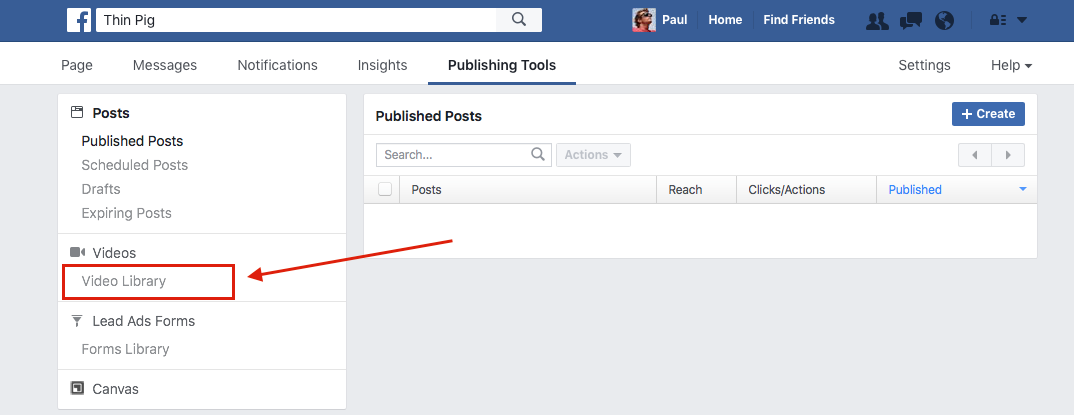
Task: Click the Create button
Action: click(x=988, y=114)
